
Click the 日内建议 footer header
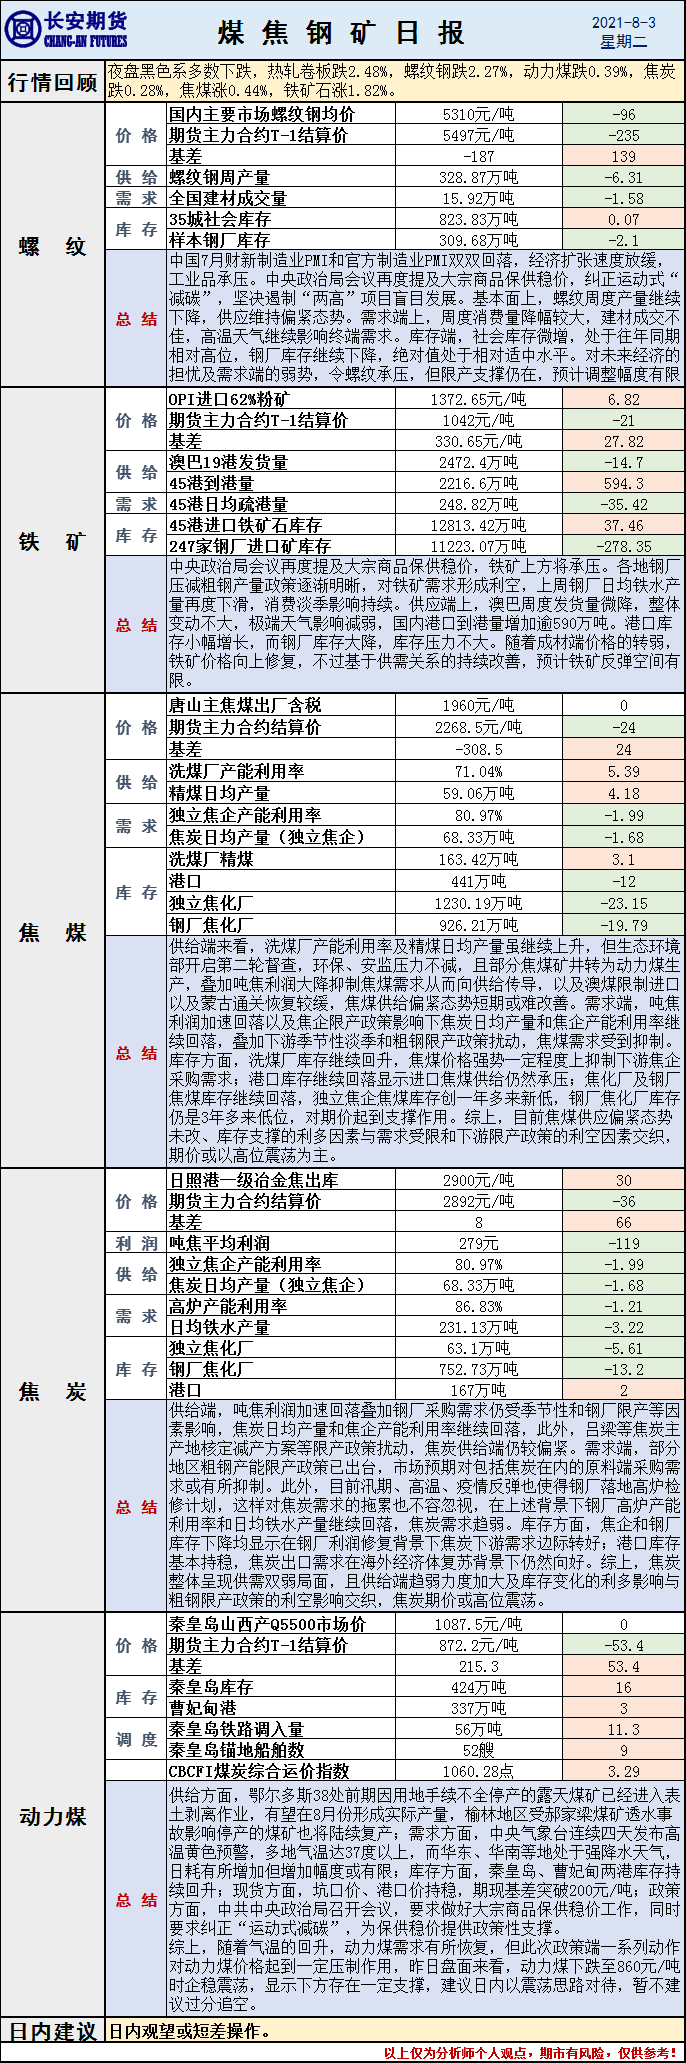click(x=52, y=2031)
